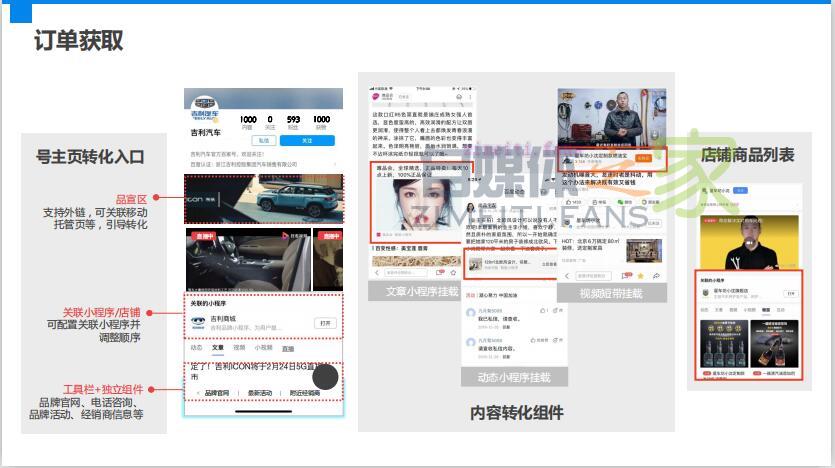Tap 附近经销商 in the bottom toolbar
Image resolution: width=835 pixels, height=468 pixels.
(x=305, y=393)
